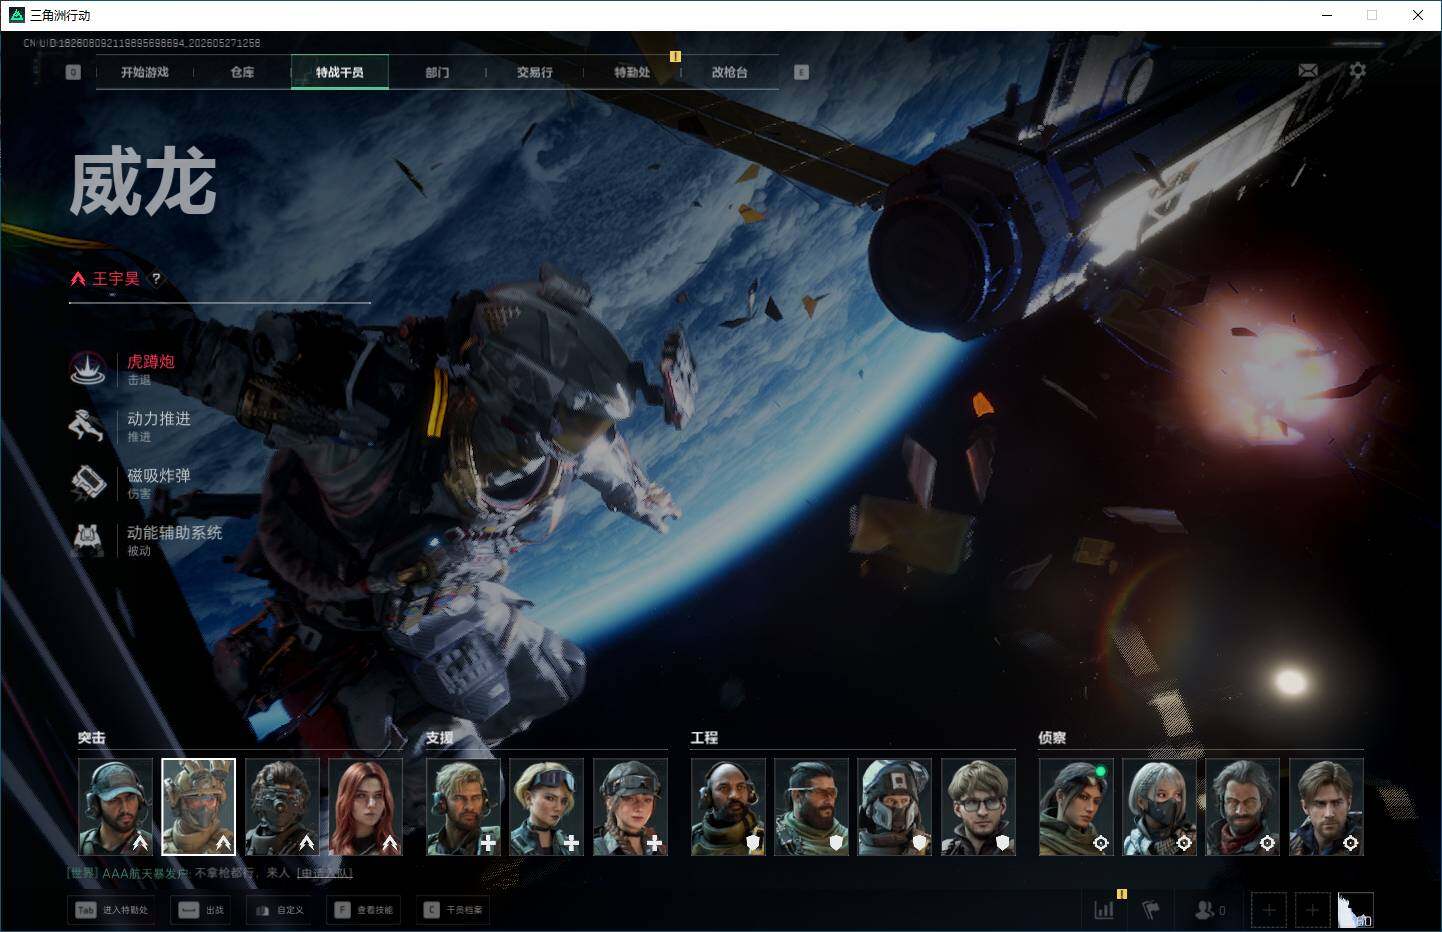Viewport: 1442px width, 932px height.
Task: Switch to the 改枪台 tab
Action: pyautogui.click(x=730, y=72)
